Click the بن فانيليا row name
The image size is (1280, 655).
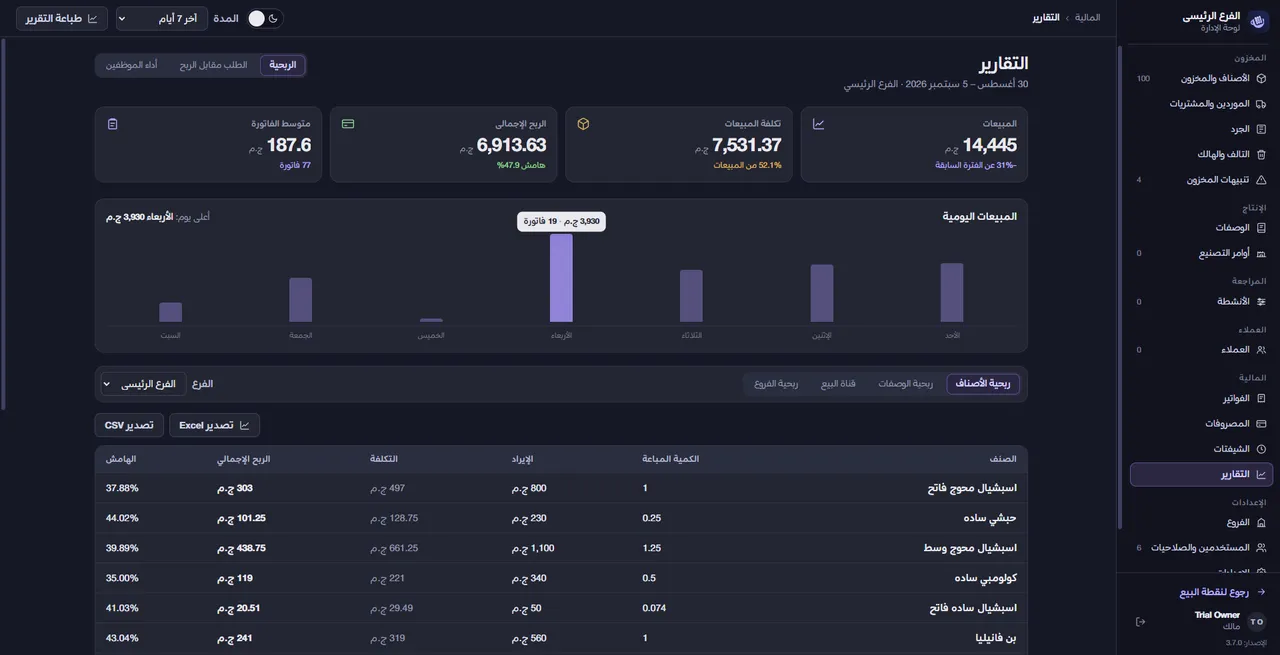(x=996, y=638)
